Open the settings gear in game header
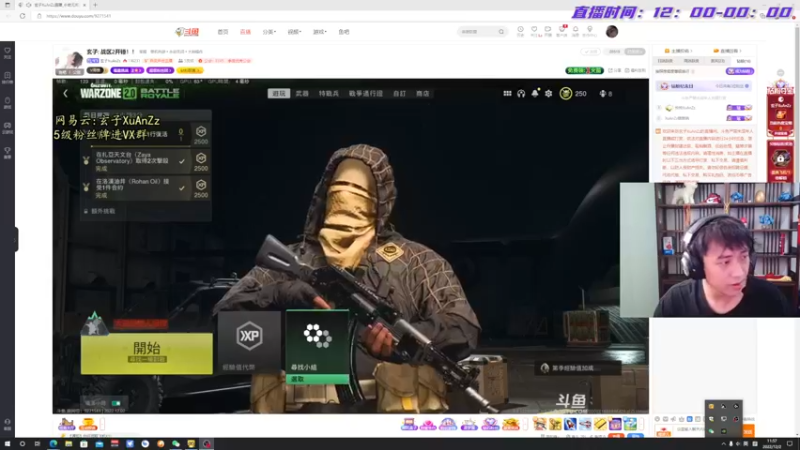The height and width of the screenshot is (450, 800). [548, 93]
